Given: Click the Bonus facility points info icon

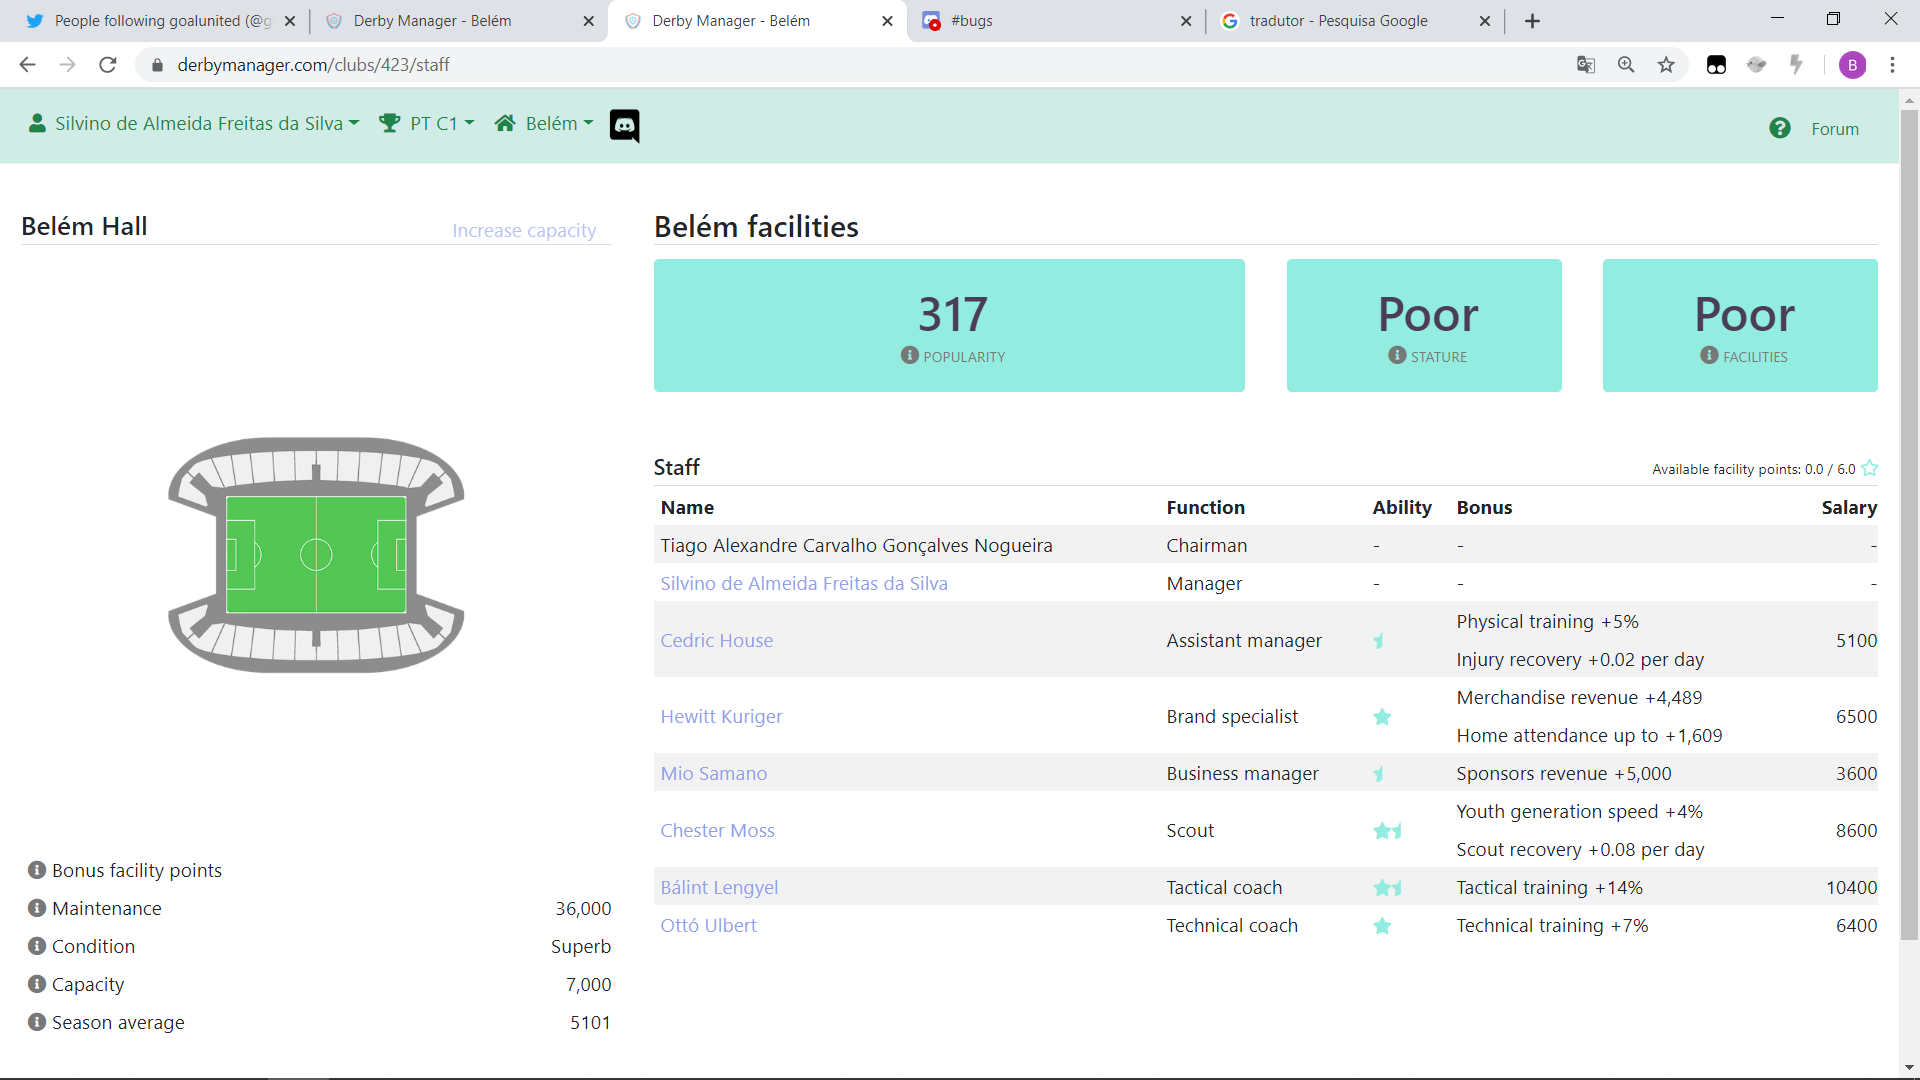Looking at the screenshot, I should [37, 870].
